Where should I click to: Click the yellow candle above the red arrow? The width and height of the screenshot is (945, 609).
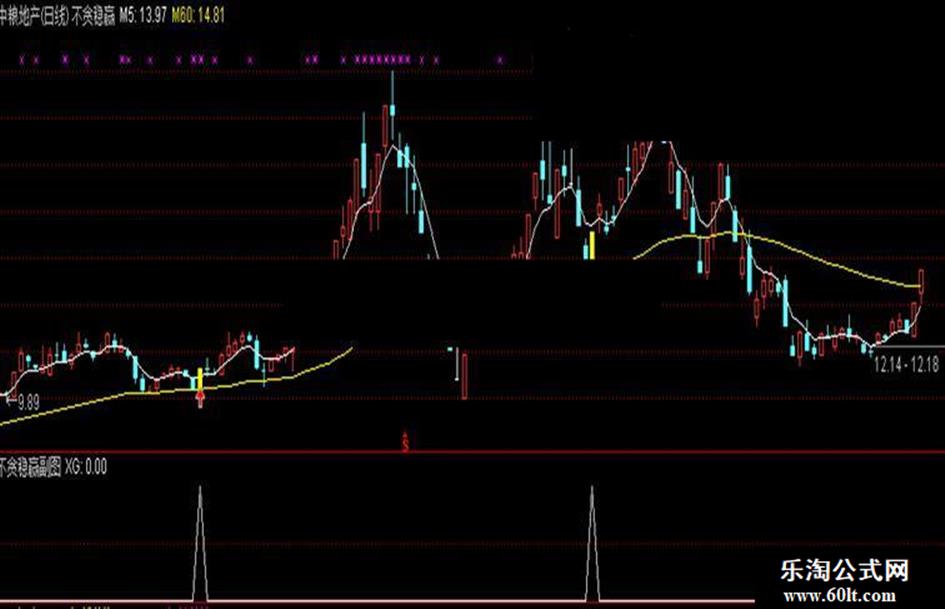[201, 379]
